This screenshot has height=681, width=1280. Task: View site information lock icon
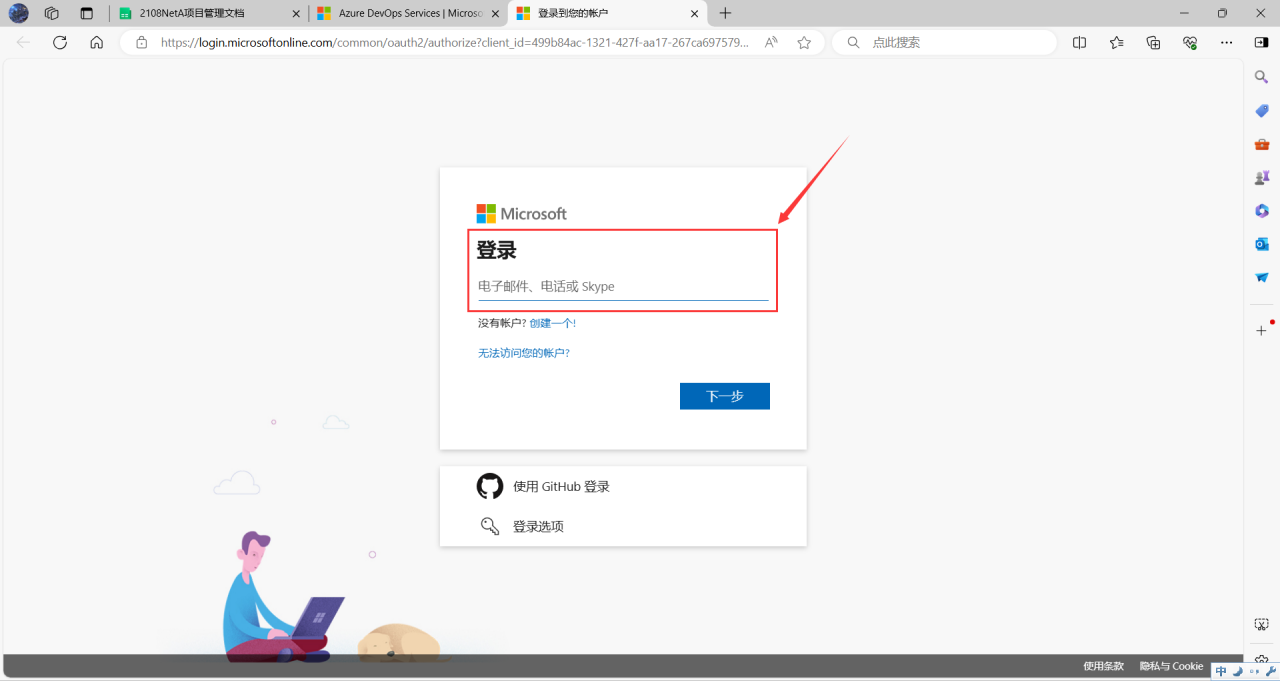pos(141,42)
